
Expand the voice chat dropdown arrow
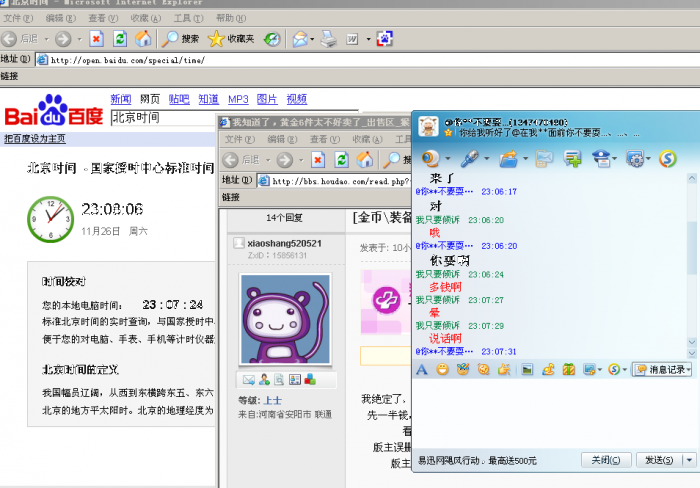[x=487, y=158]
